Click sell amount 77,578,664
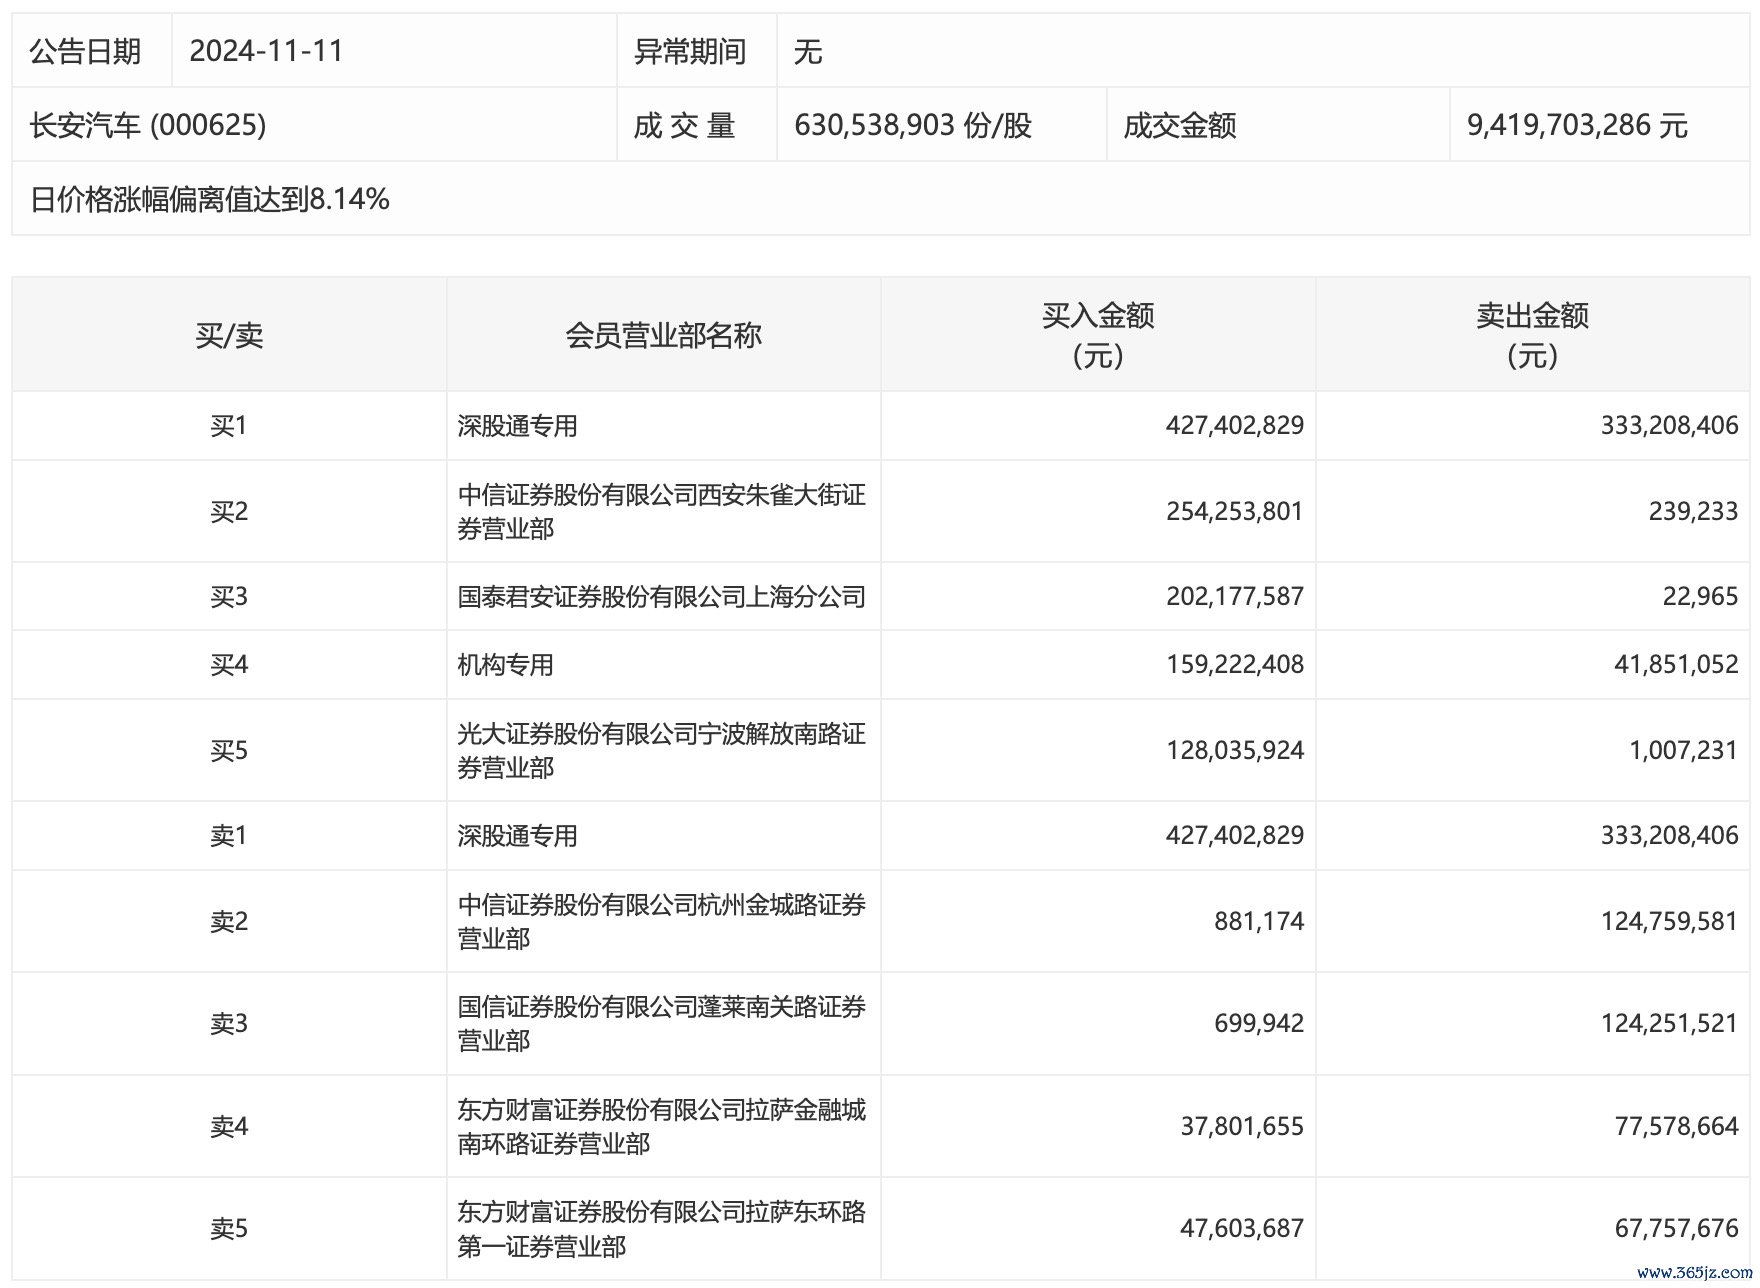Image resolution: width=1760 pixels, height=1288 pixels. click(1676, 1126)
